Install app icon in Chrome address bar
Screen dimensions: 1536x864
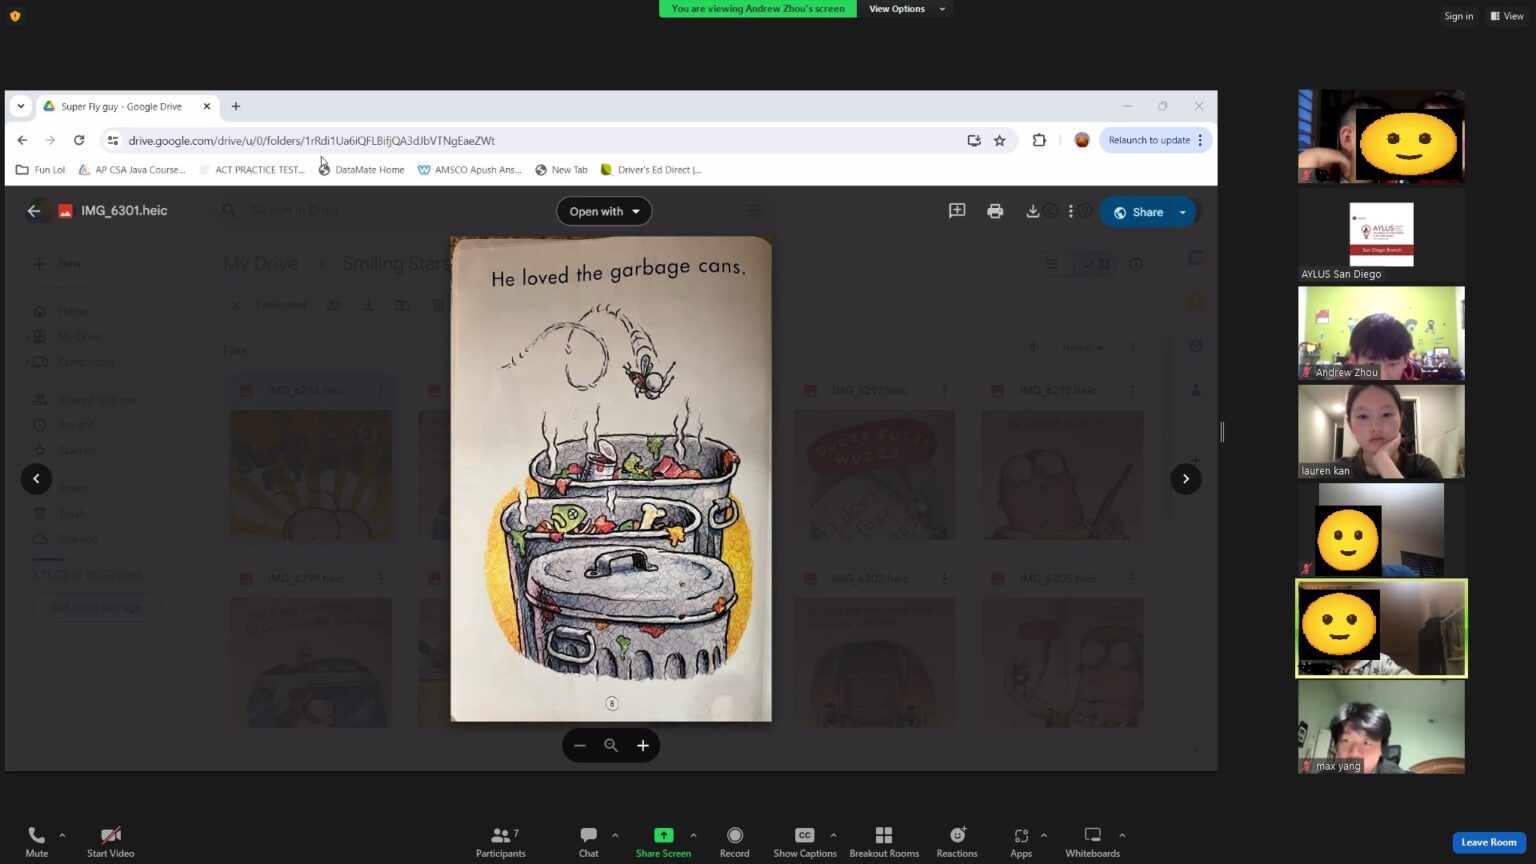(x=973, y=141)
